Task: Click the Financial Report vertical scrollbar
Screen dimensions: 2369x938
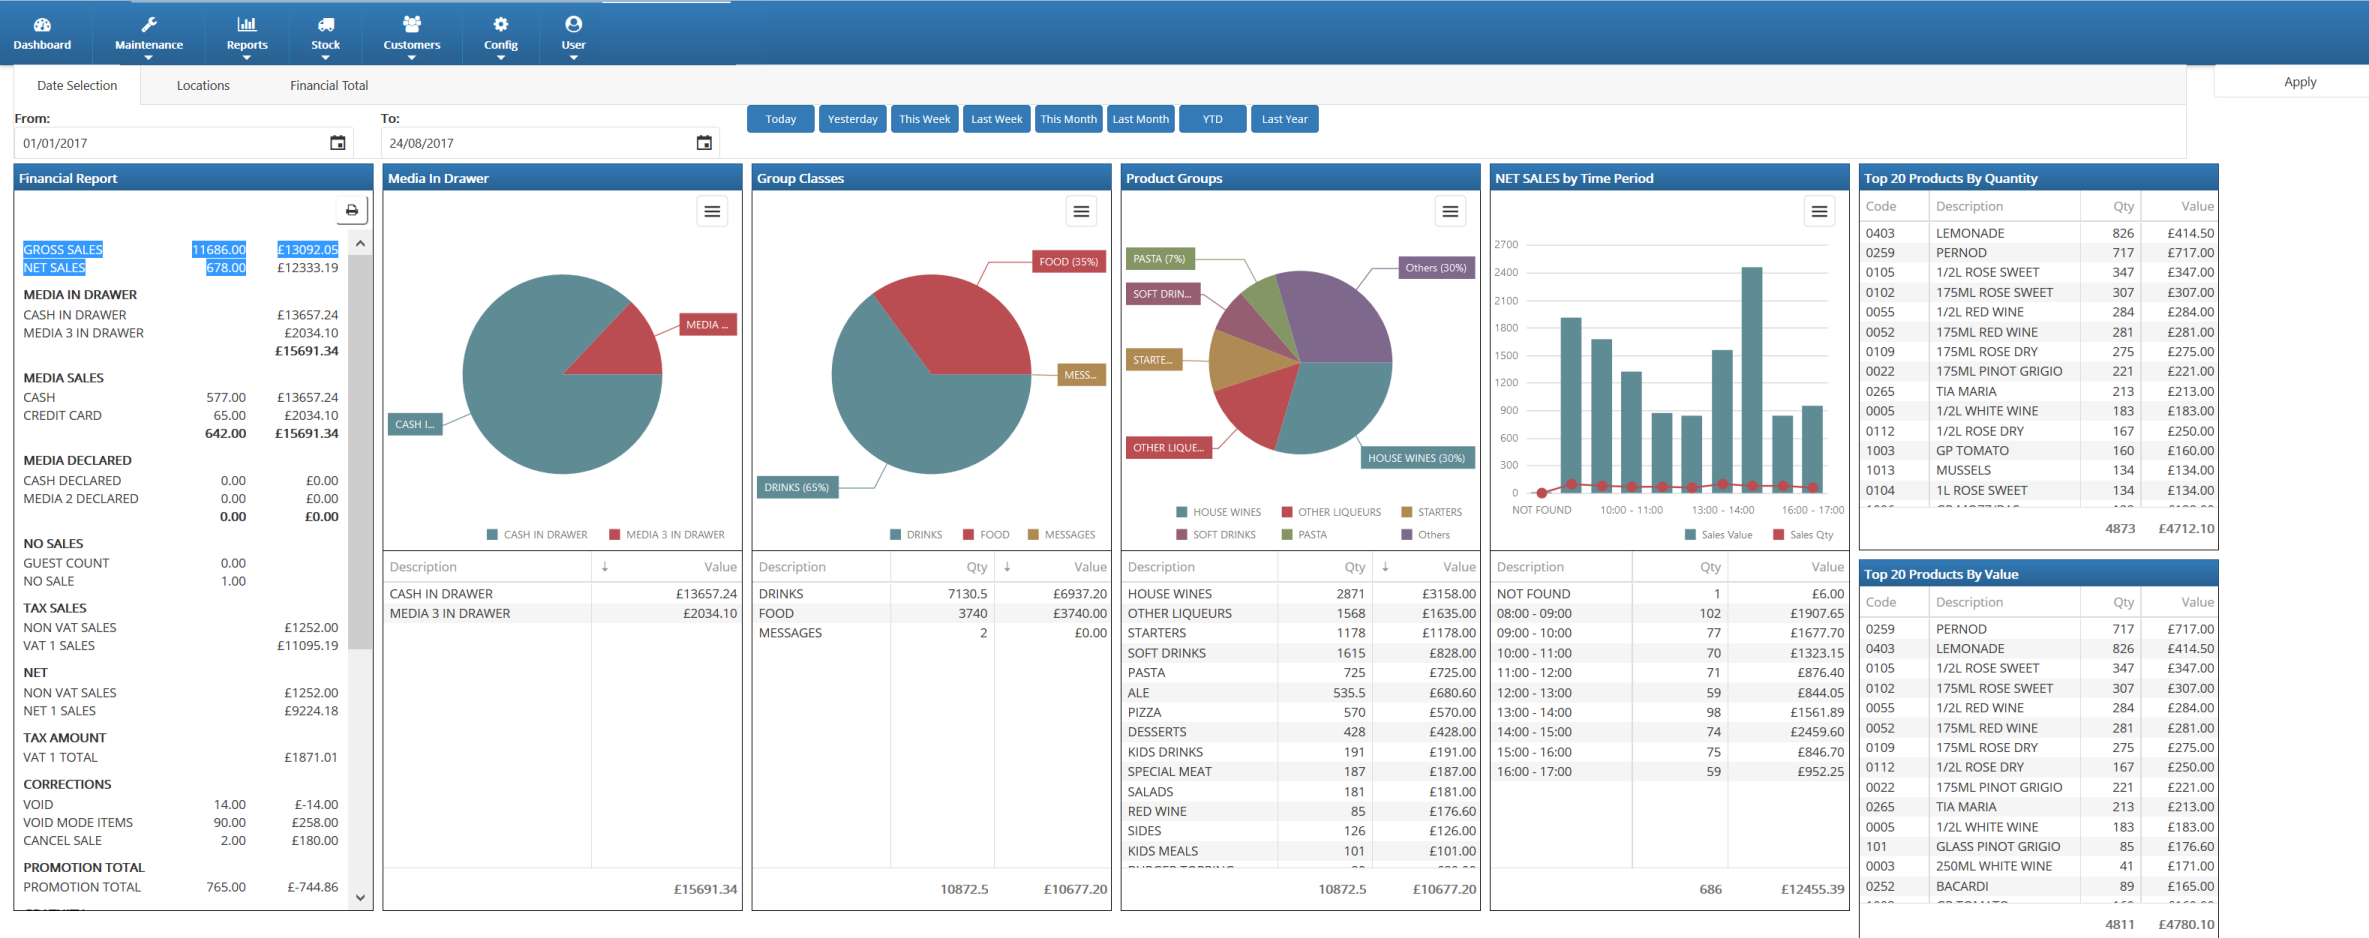Action: tap(361, 572)
